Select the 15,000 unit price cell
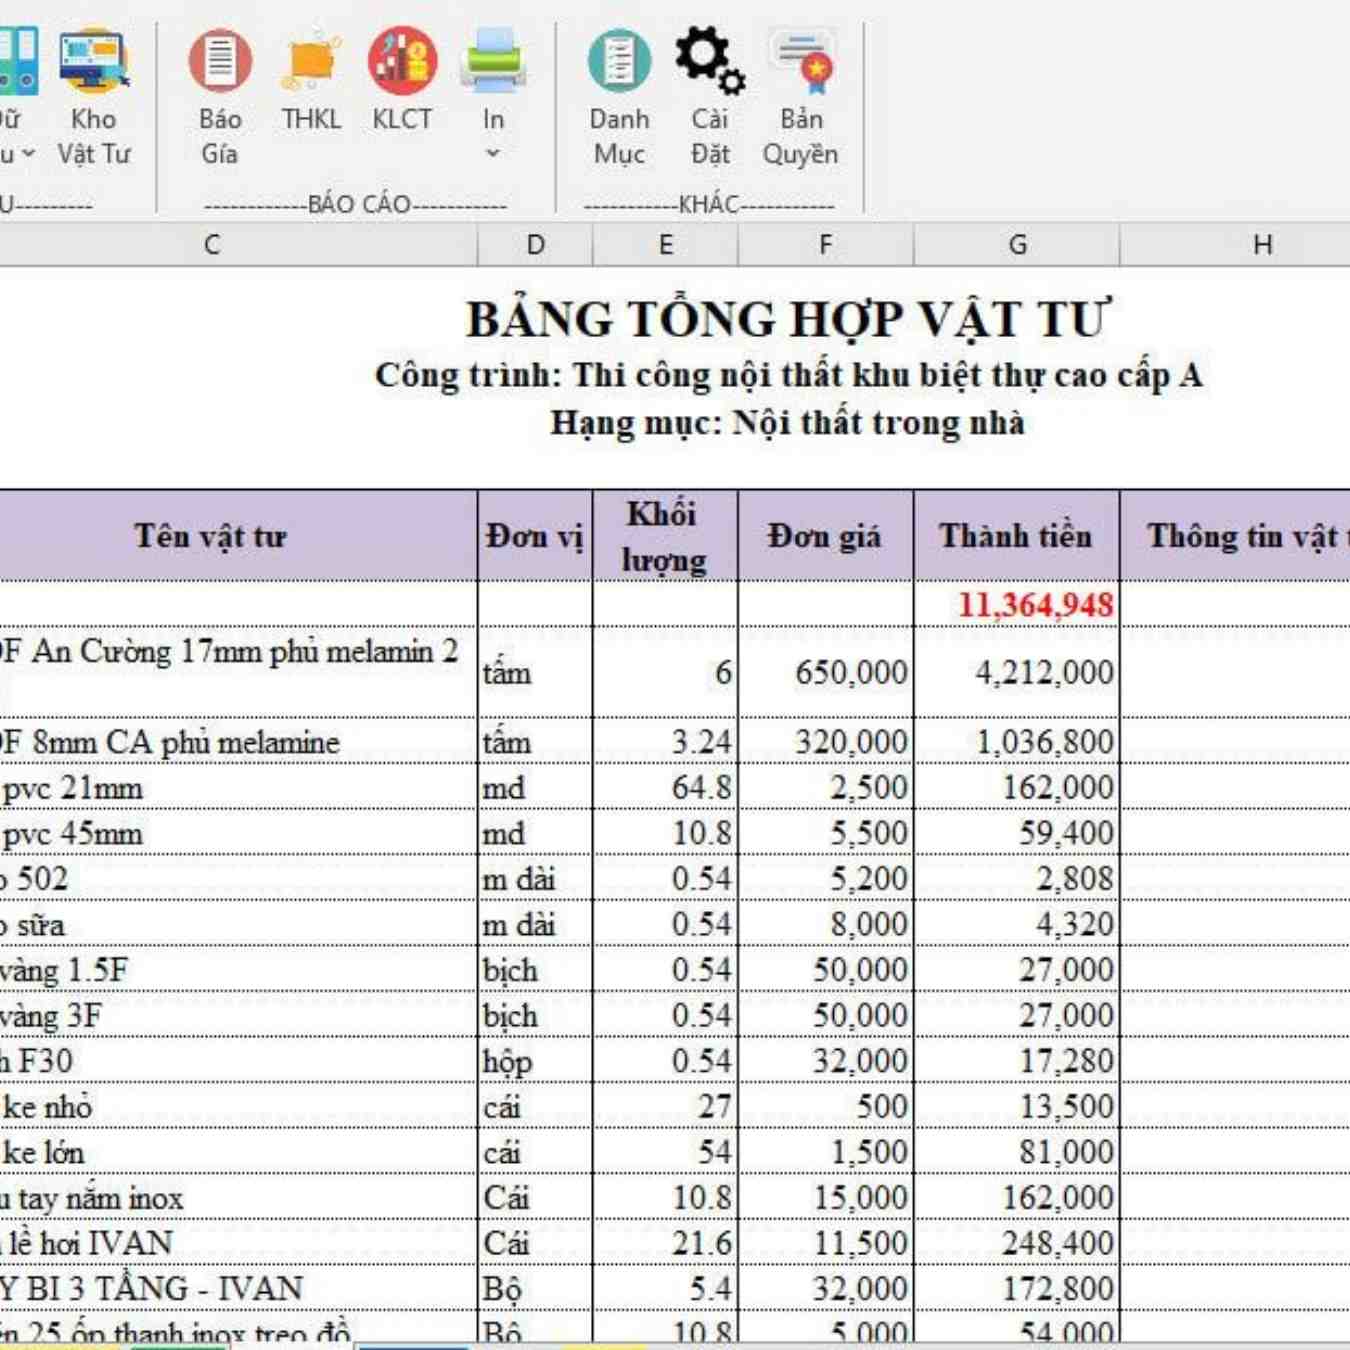The width and height of the screenshot is (1350, 1350). click(x=825, y=1198)
